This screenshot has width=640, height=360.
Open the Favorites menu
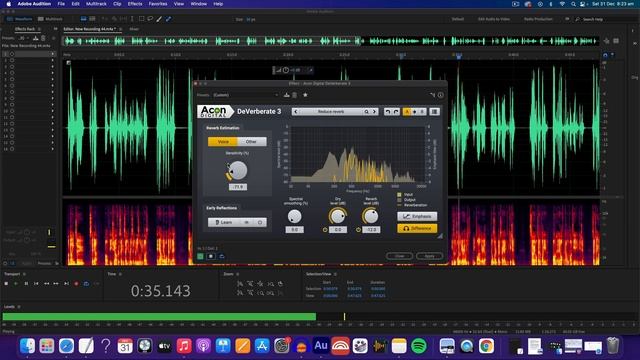click(x=158, y=4)
